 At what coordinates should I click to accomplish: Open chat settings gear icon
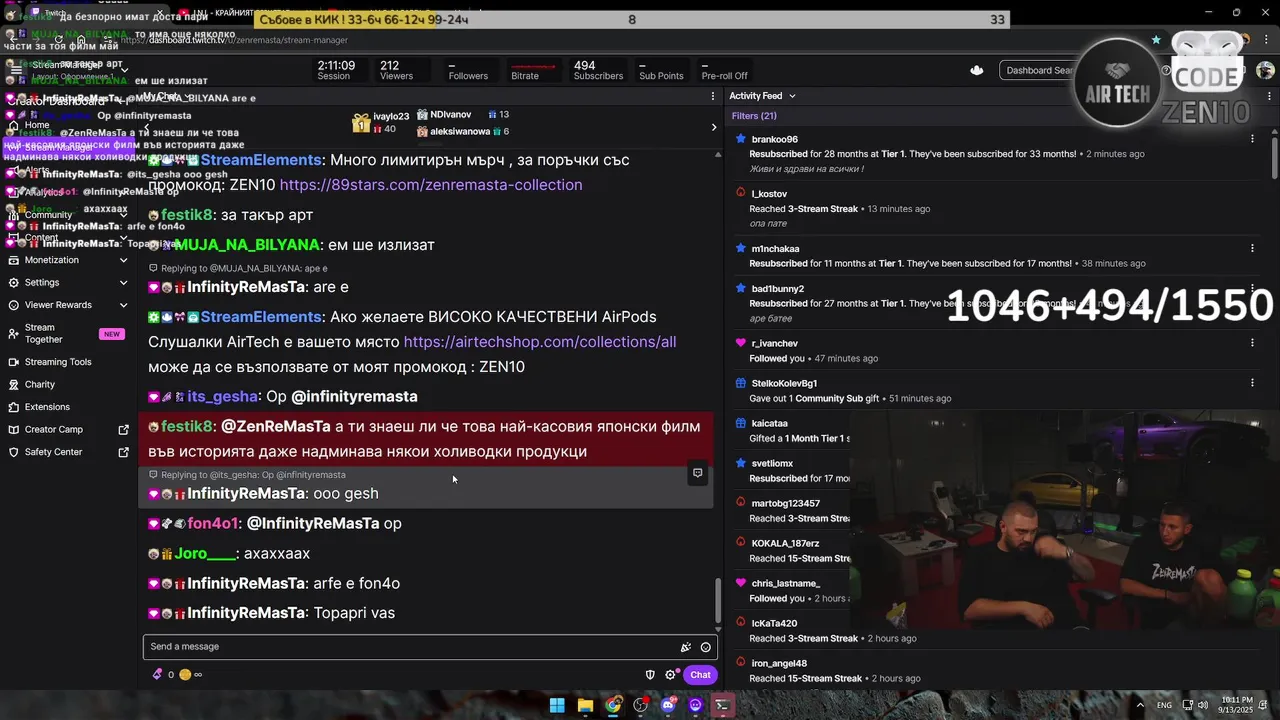tap(671, 675)
